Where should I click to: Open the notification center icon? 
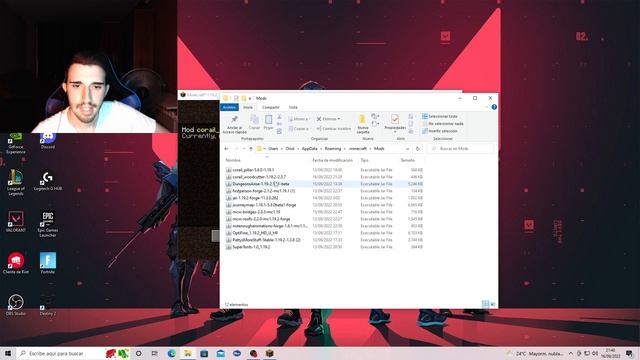629,353
